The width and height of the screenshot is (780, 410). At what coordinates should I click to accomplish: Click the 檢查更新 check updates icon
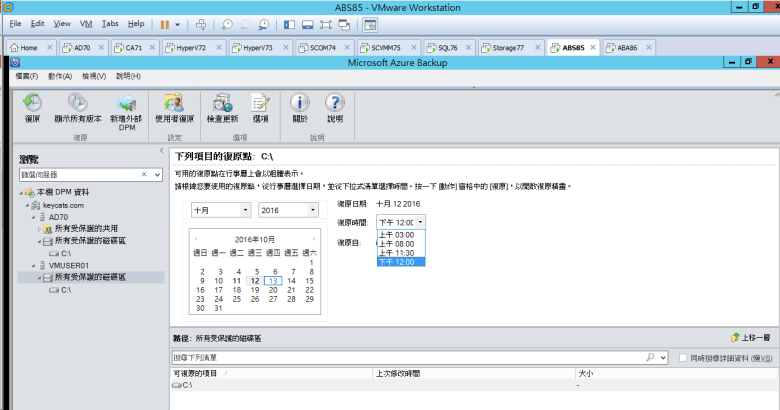(x=221, y=104)
